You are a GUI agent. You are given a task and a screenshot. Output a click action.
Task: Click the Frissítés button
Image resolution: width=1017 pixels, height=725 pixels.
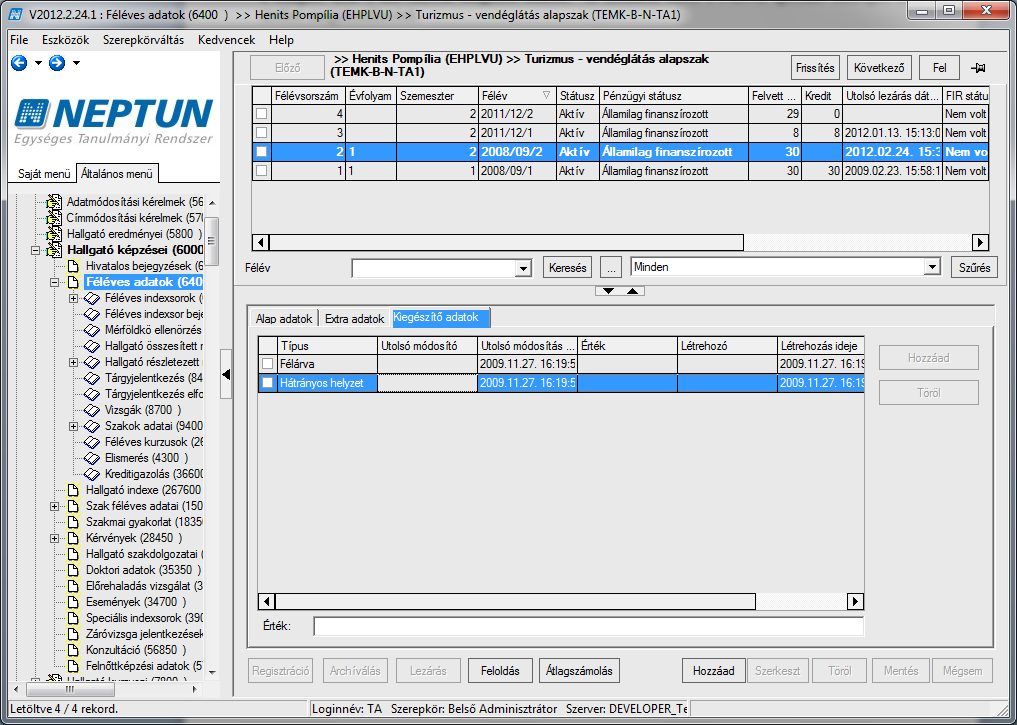pyautogui.click(x=815, y=67)
